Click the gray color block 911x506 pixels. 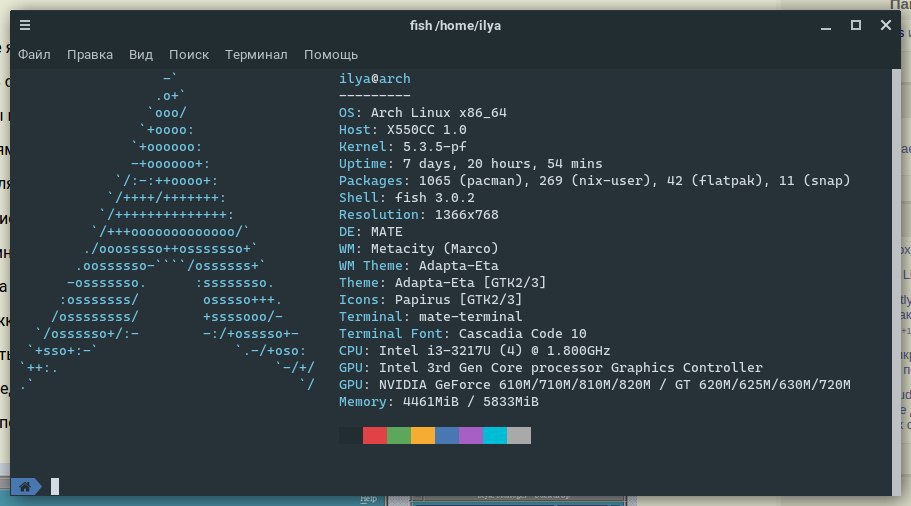(519, 435)
